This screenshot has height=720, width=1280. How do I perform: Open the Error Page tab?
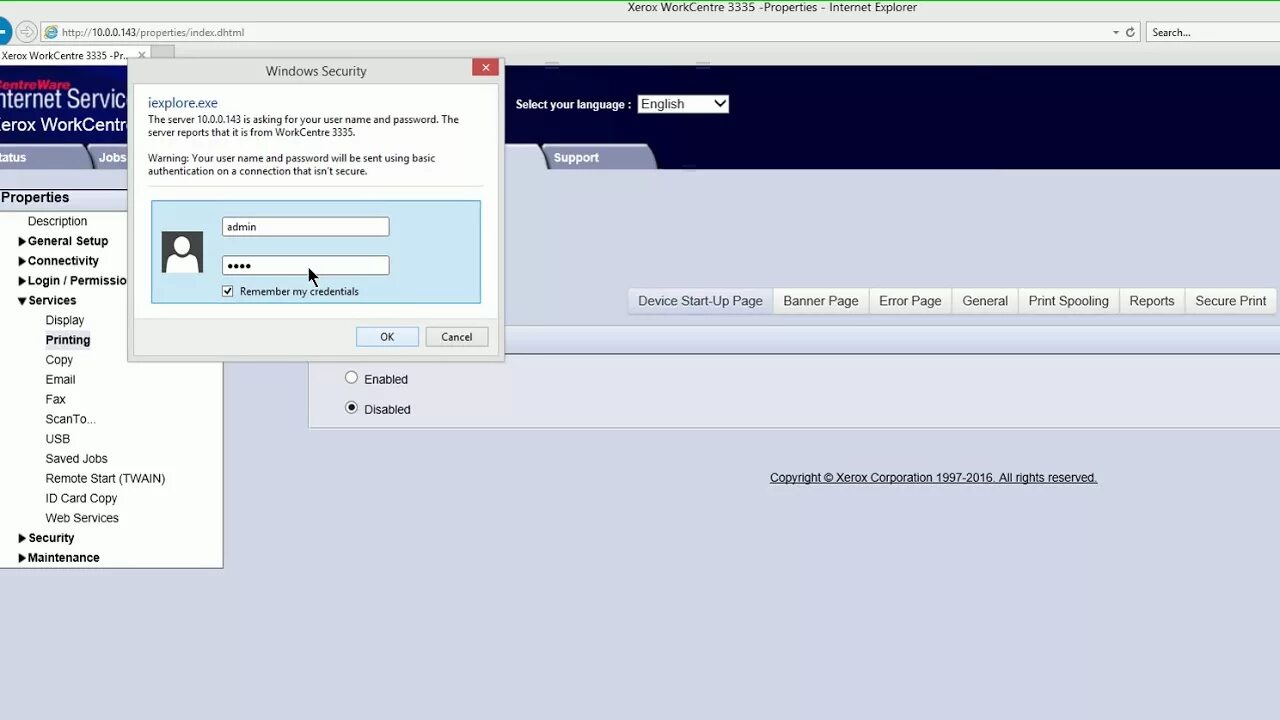[x=910, y=301]
